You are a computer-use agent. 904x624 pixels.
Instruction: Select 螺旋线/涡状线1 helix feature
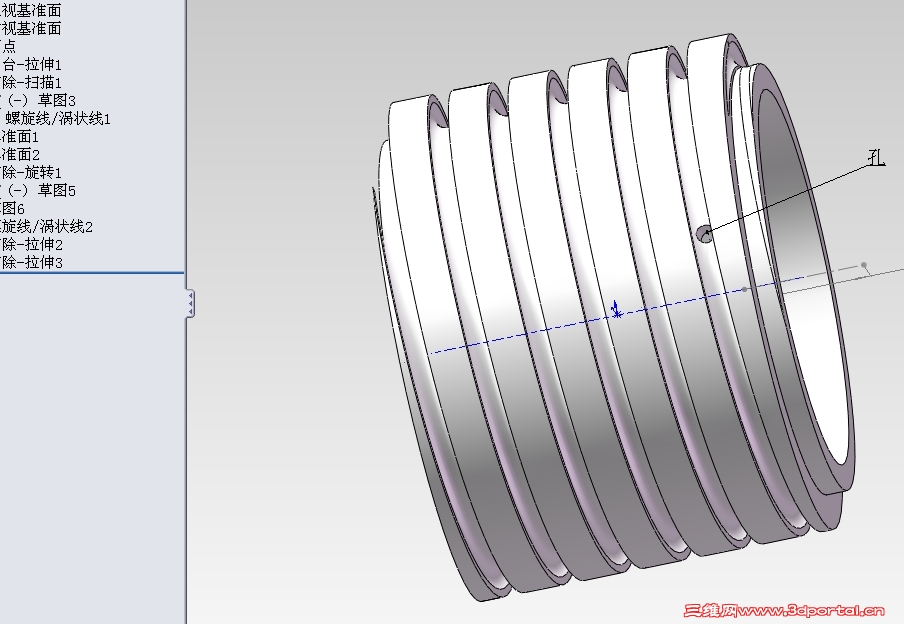(x=58, y=118)
